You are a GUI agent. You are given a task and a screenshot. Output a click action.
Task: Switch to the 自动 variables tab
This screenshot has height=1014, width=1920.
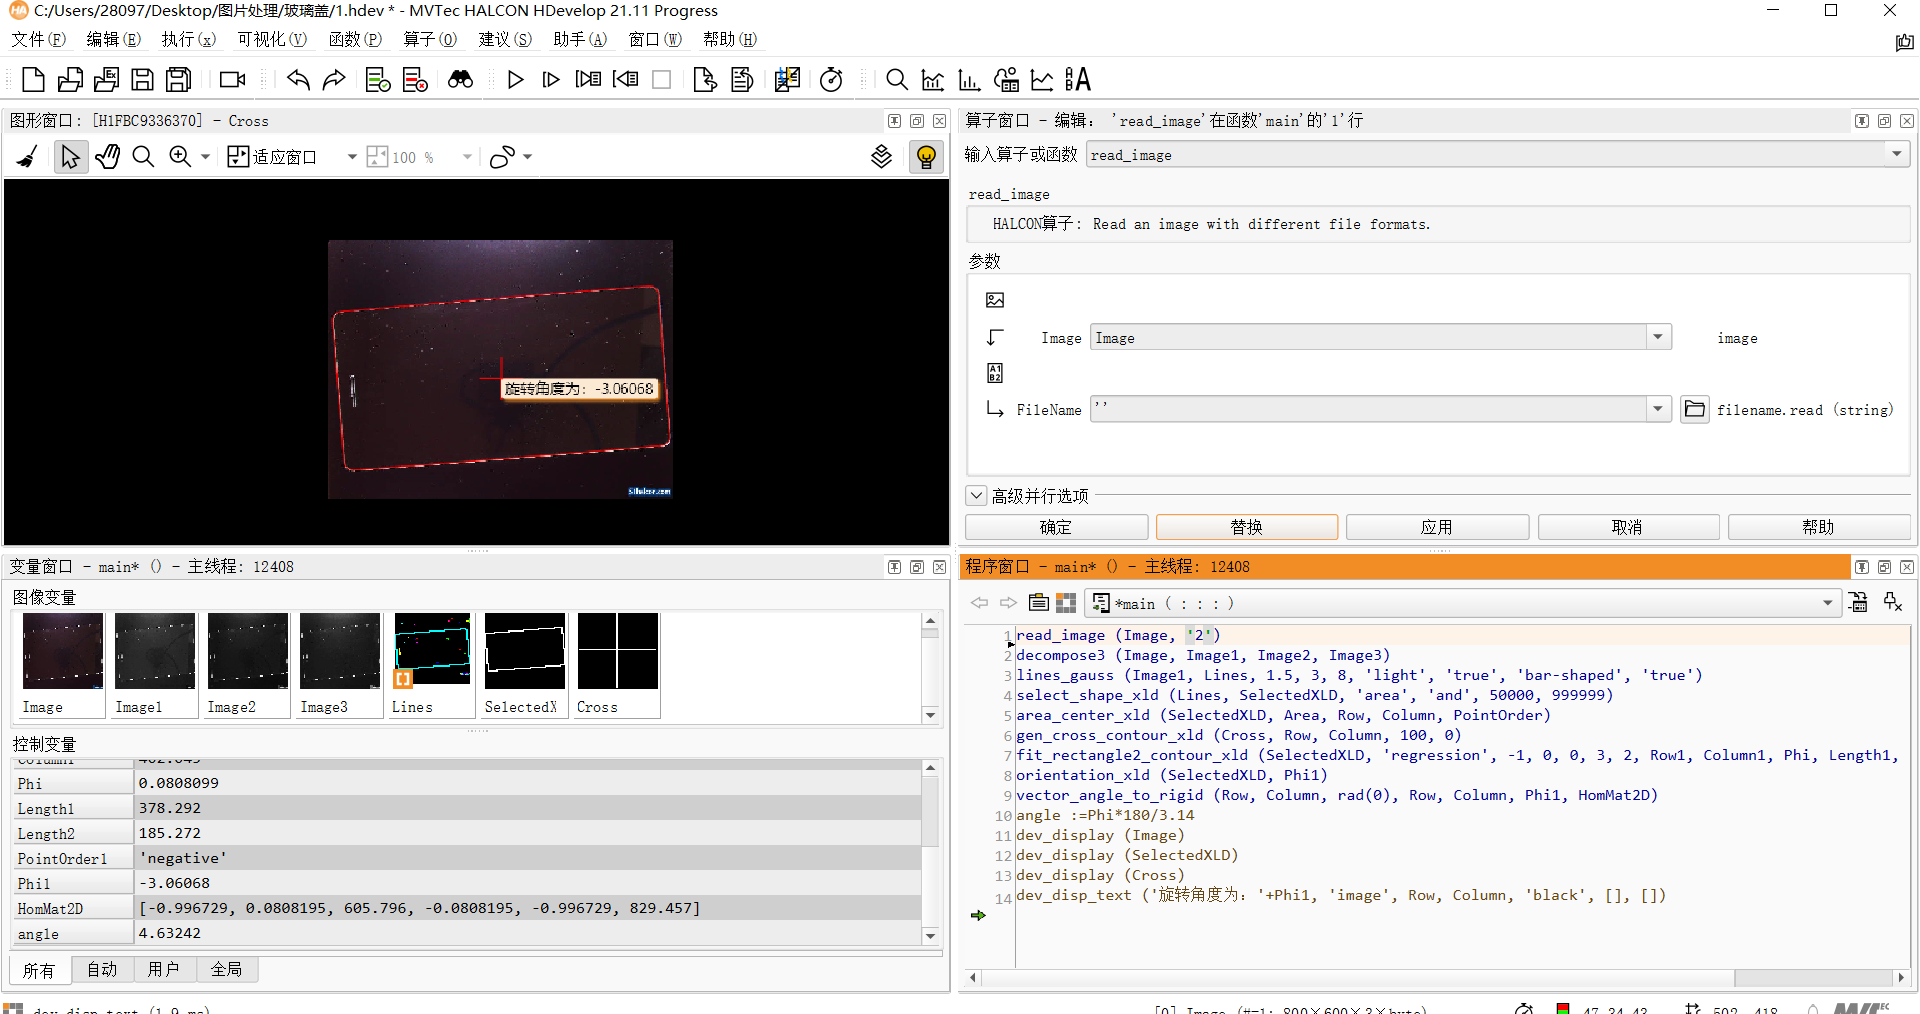(102, 969)
